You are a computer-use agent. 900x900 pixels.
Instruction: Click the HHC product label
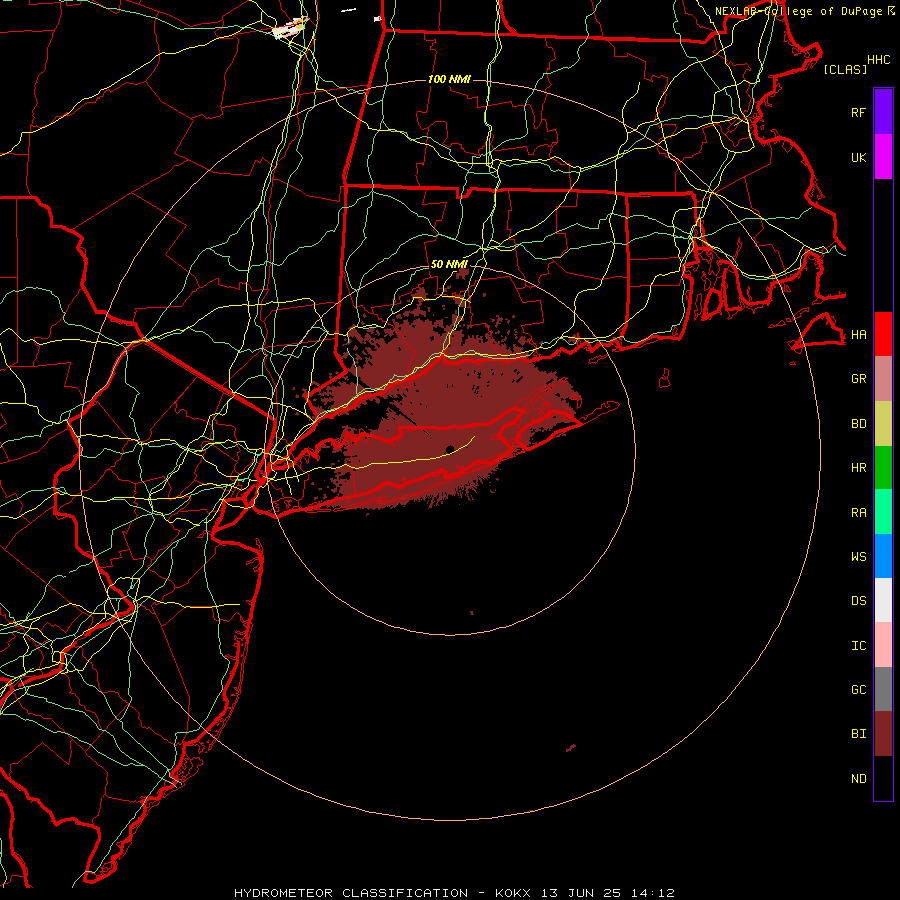click(x=878, y=60)
